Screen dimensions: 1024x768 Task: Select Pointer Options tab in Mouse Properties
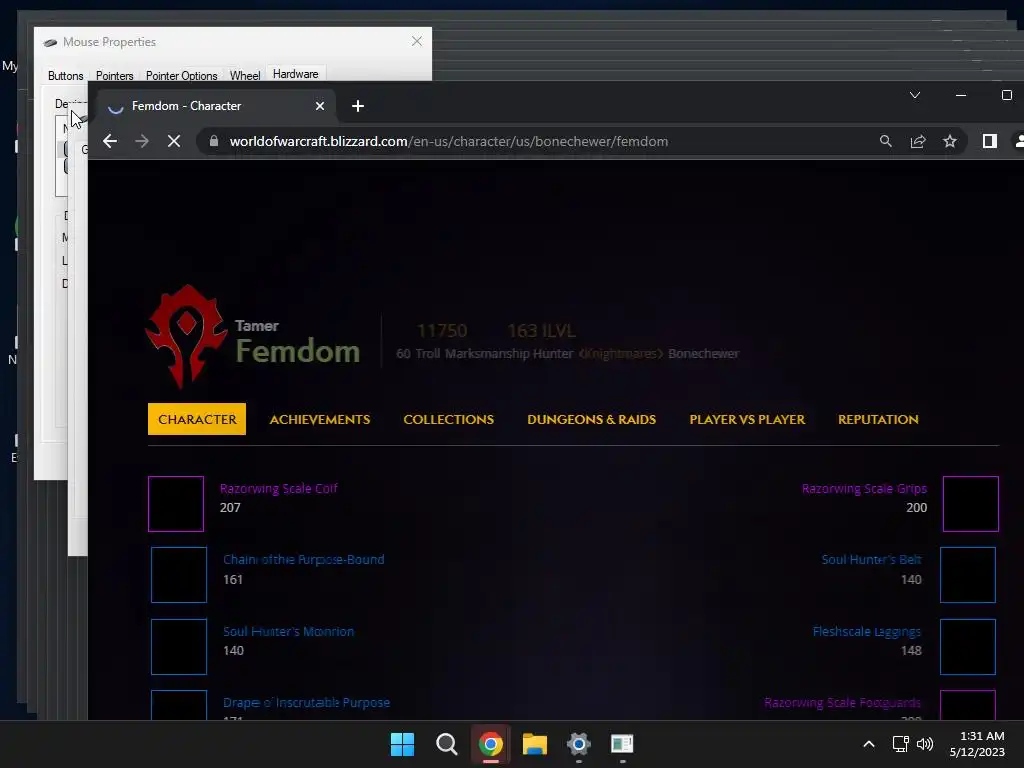pyautogui.click(x=182, y=76)
